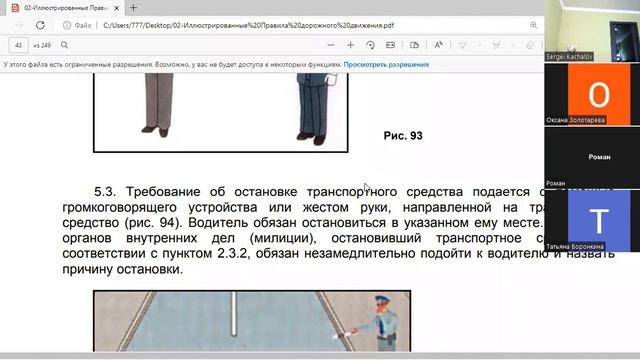
Task: Switch the PDF page view layout
Action: tap(414, 45)
